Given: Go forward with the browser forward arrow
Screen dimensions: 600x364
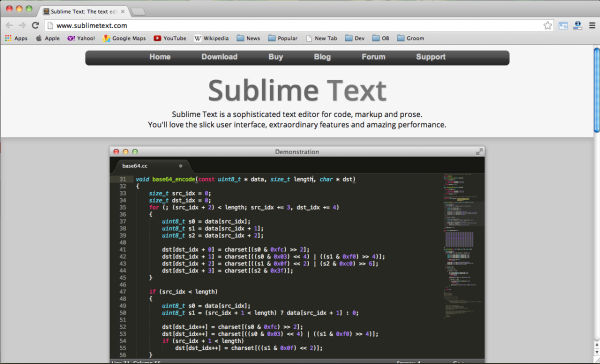Looking at the screenshot, I should 22,25.
